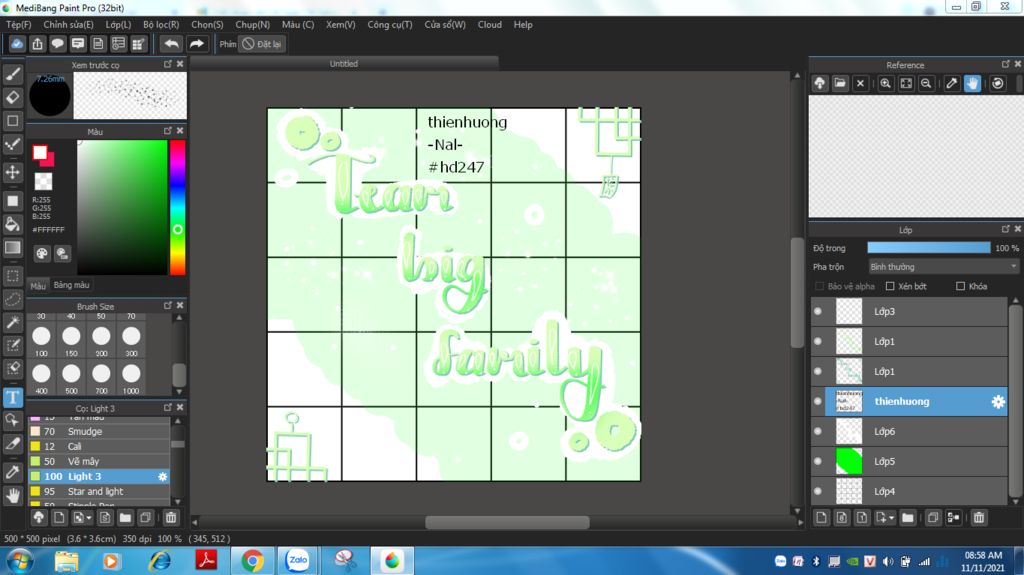Click the cloud save icon in top toolbar

click(17, 44)
